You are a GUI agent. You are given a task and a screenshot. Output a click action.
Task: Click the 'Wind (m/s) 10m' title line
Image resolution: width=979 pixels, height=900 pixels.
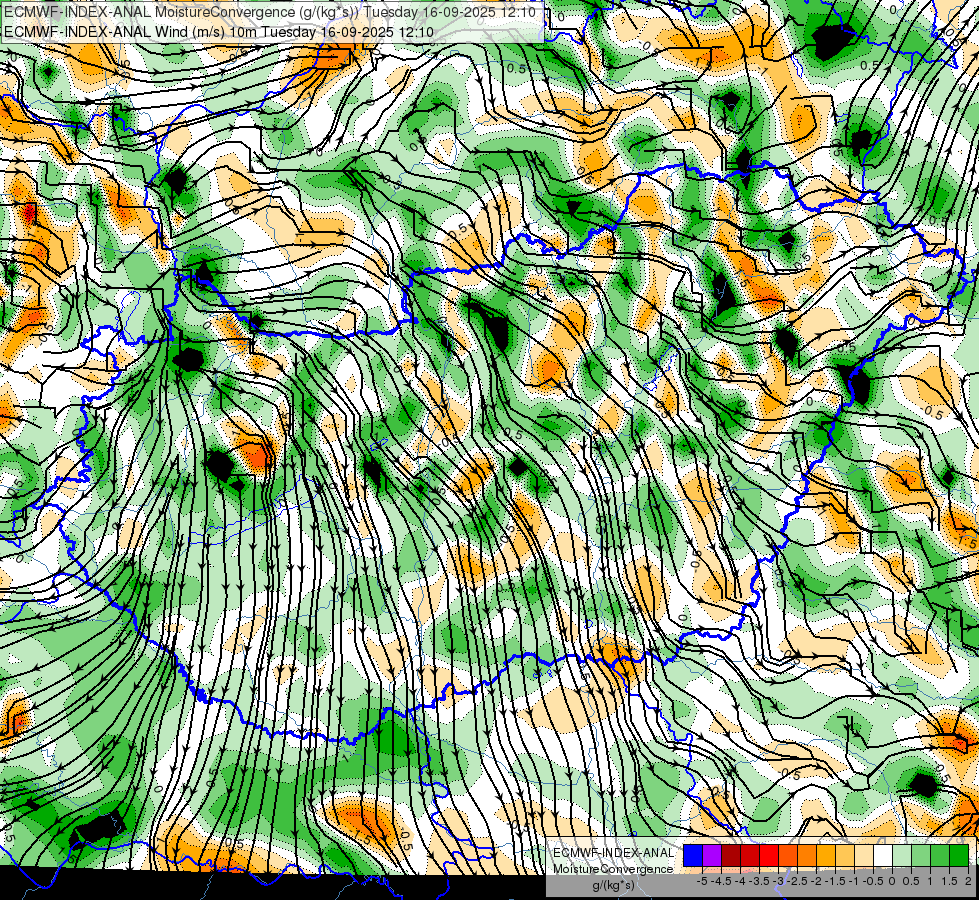tap(219, 32)
